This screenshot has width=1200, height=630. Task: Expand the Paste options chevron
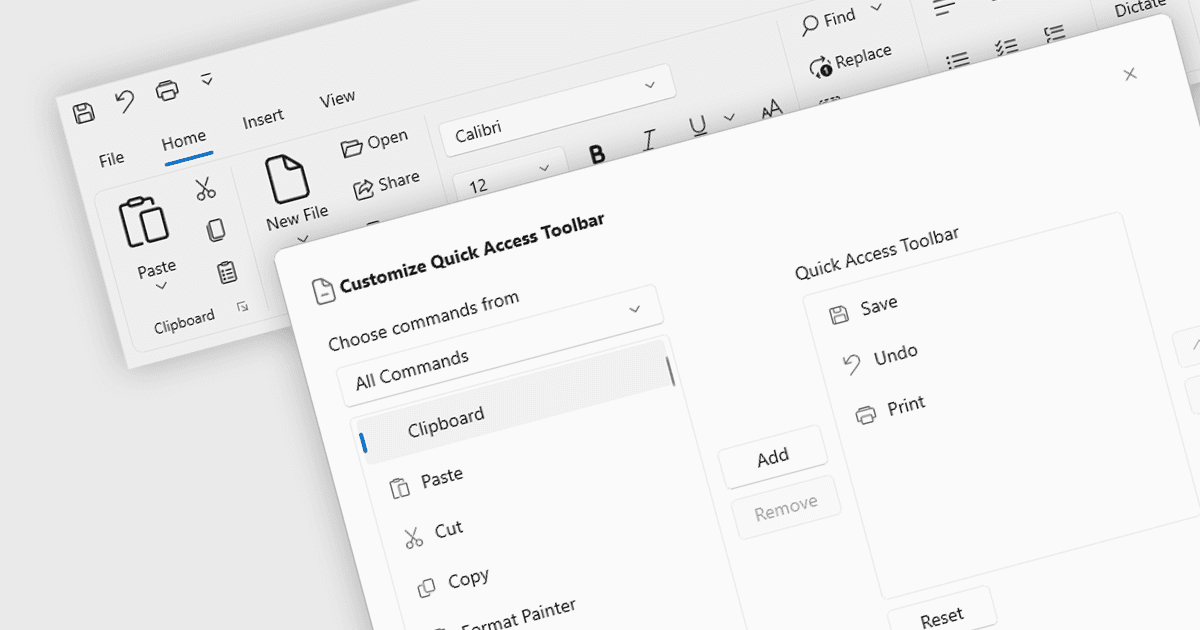pyautogui.click(x=161, y=287)
